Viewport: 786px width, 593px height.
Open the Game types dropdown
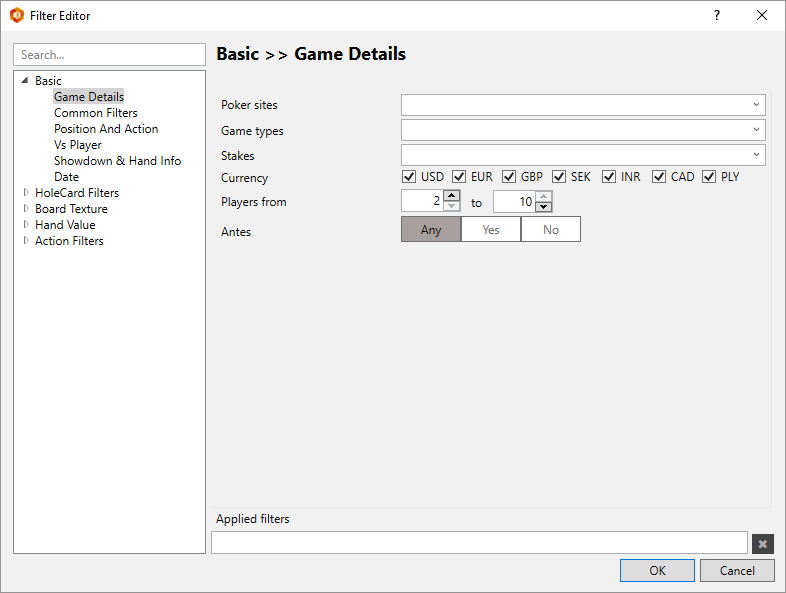pos(583,130)
